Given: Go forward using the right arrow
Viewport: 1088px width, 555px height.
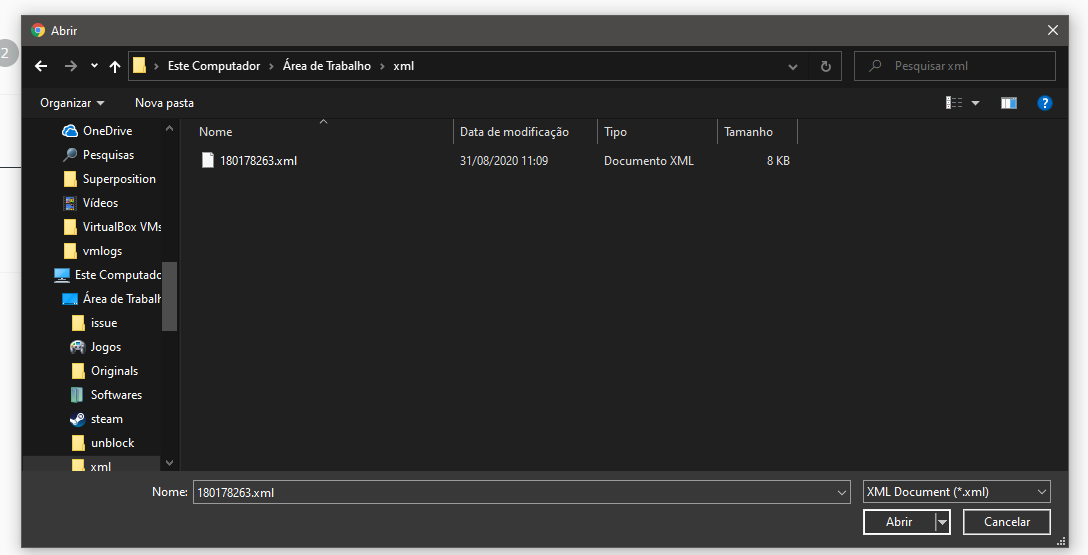Looking at the screenshot, I should 71,66.
